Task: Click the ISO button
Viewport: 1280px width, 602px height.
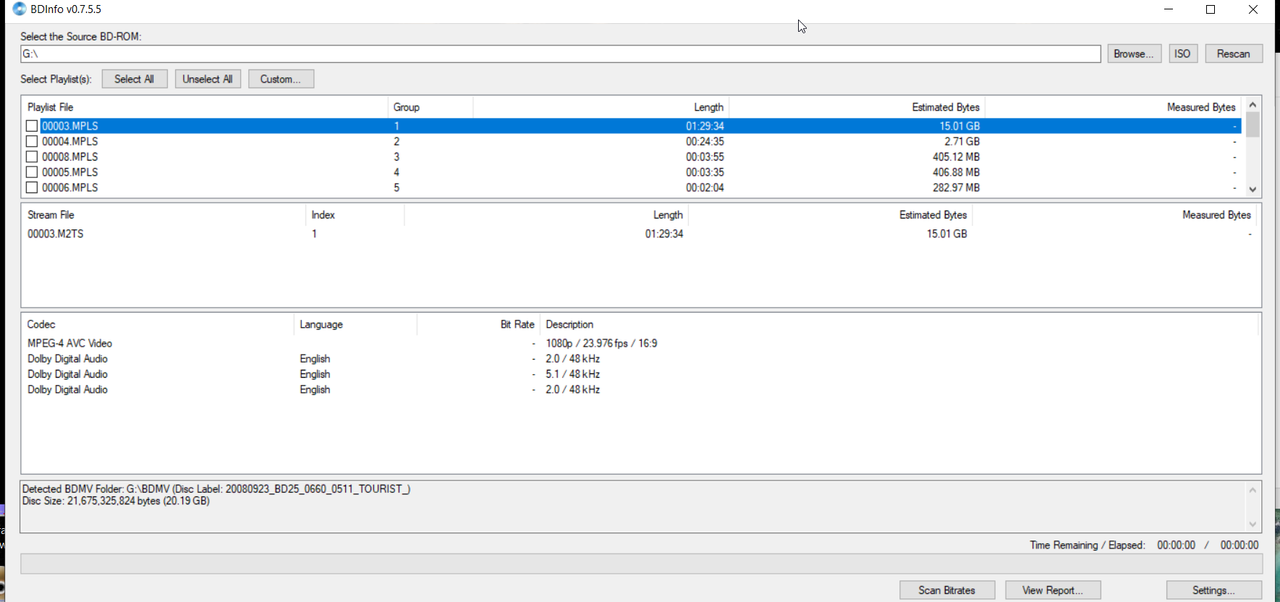Action: click(x=1182, y=54)
